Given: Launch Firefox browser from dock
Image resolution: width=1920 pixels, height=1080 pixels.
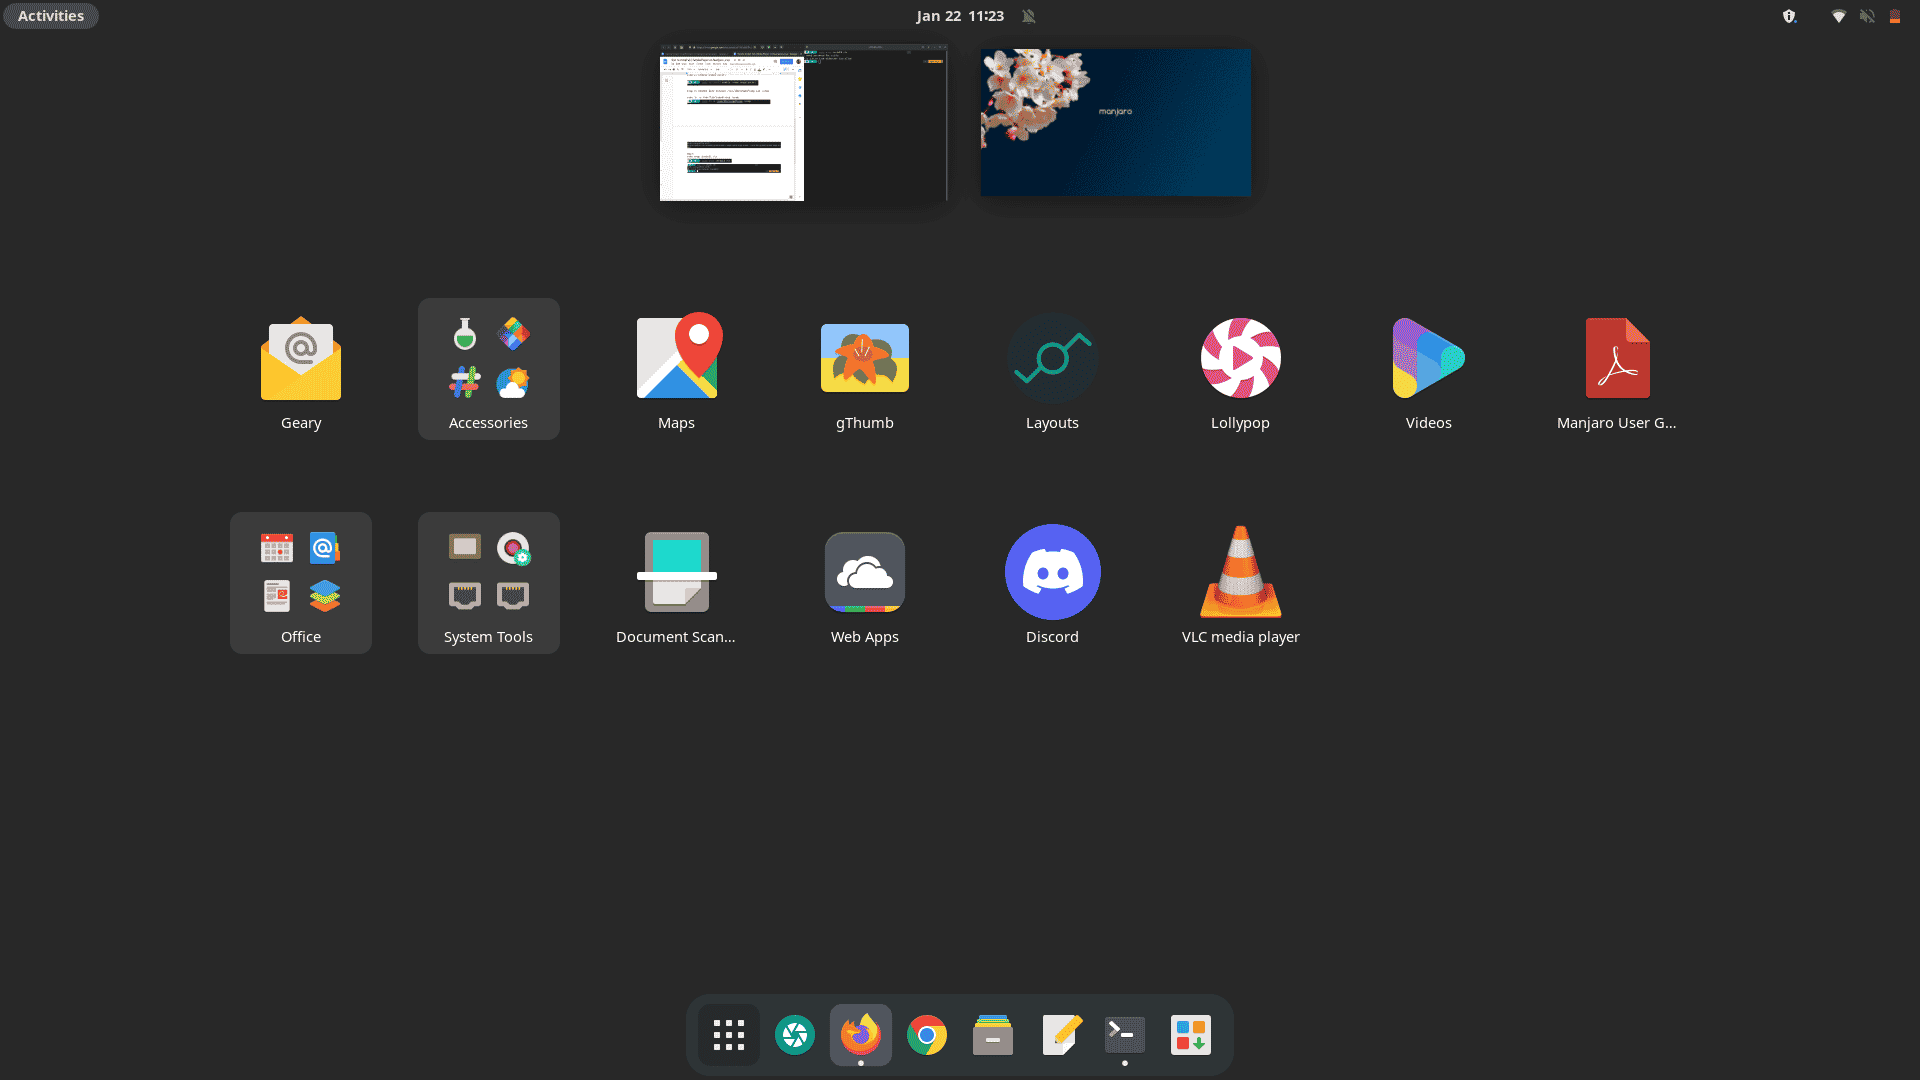Looking at the screenshot, I should [x=860, y=1034].
